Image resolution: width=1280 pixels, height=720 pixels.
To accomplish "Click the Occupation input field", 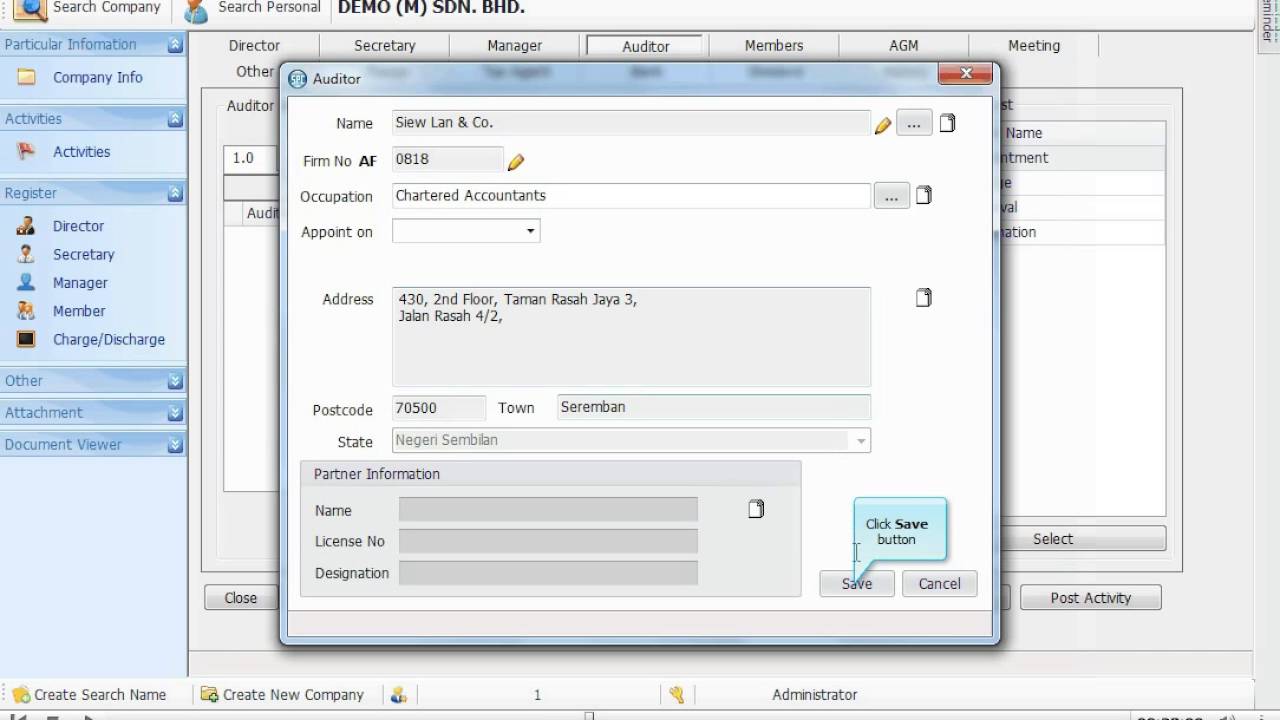I will (x=631, y=196).
